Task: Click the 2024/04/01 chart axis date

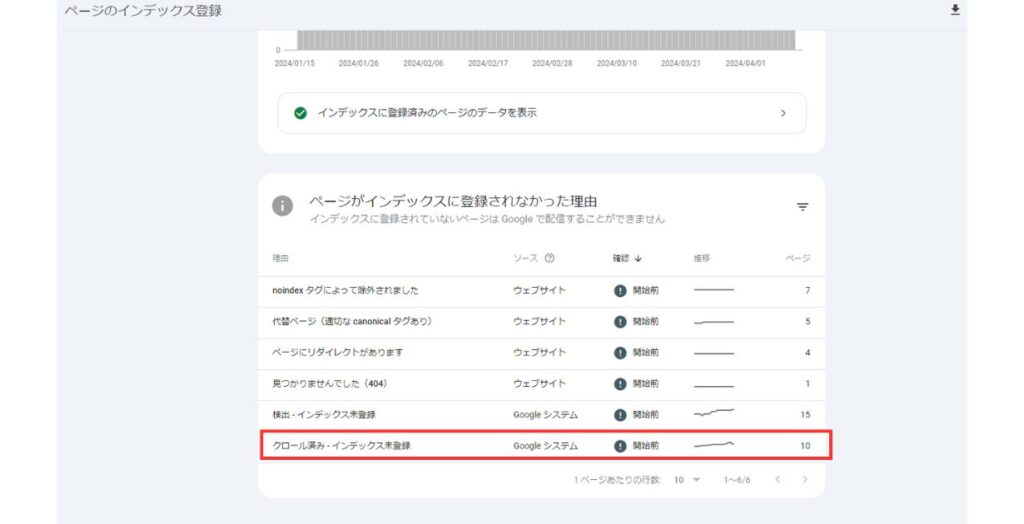Action: (x=745, y=63)
